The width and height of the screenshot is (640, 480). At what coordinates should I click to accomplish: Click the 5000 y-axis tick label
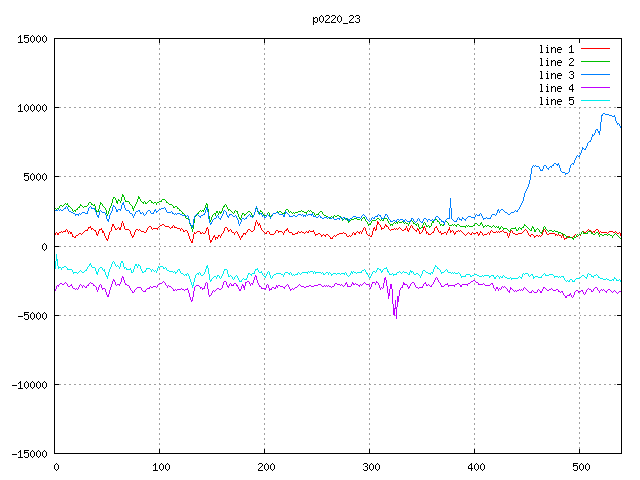tap(34, 177)
